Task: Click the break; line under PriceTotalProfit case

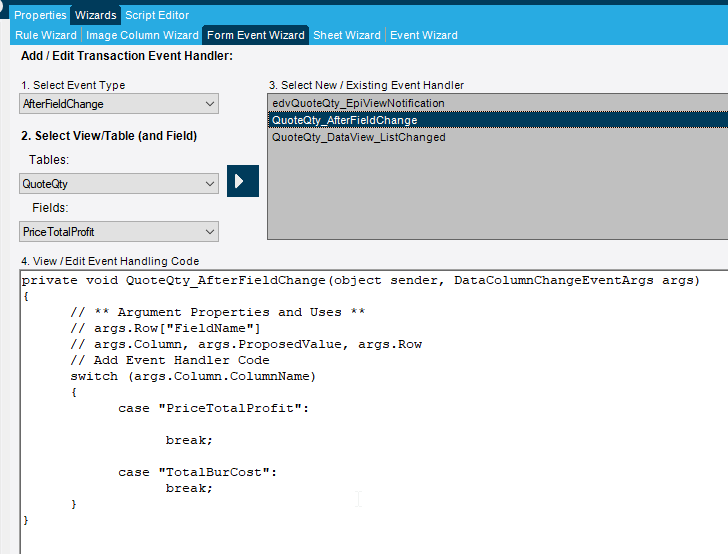Action: point(189,440)
